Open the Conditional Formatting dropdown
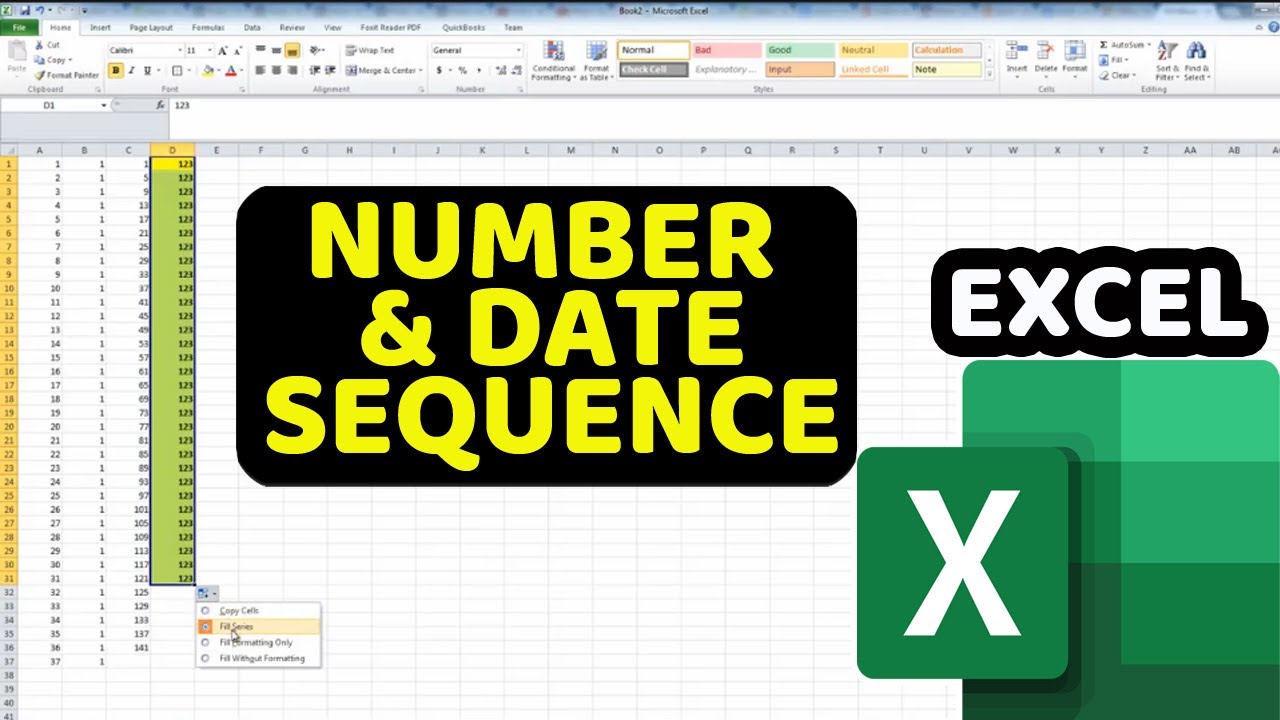 tap(553, 61)
